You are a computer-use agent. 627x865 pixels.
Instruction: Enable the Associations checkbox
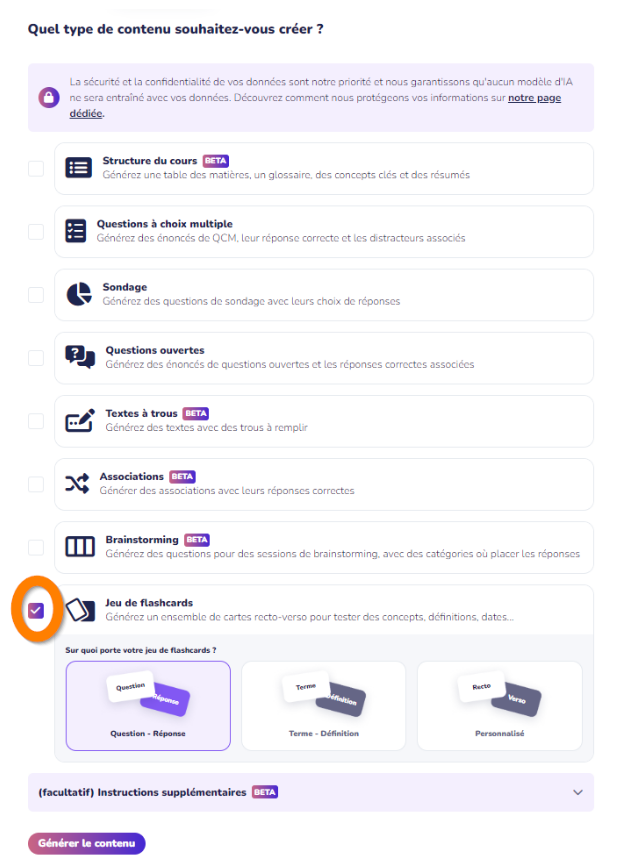click(x=36, y=484)
